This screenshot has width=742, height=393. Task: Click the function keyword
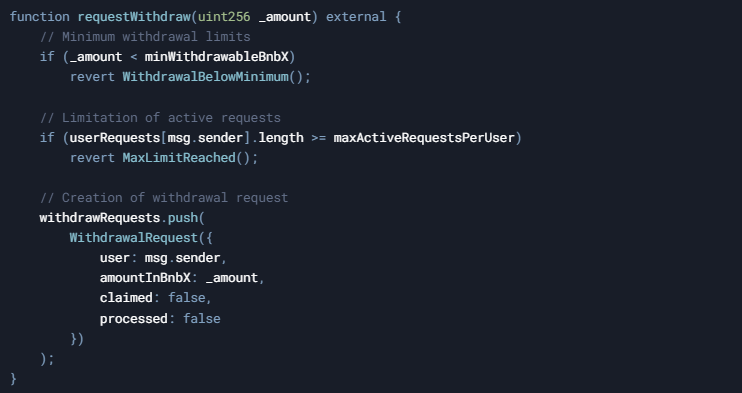[x=40, y=17]
